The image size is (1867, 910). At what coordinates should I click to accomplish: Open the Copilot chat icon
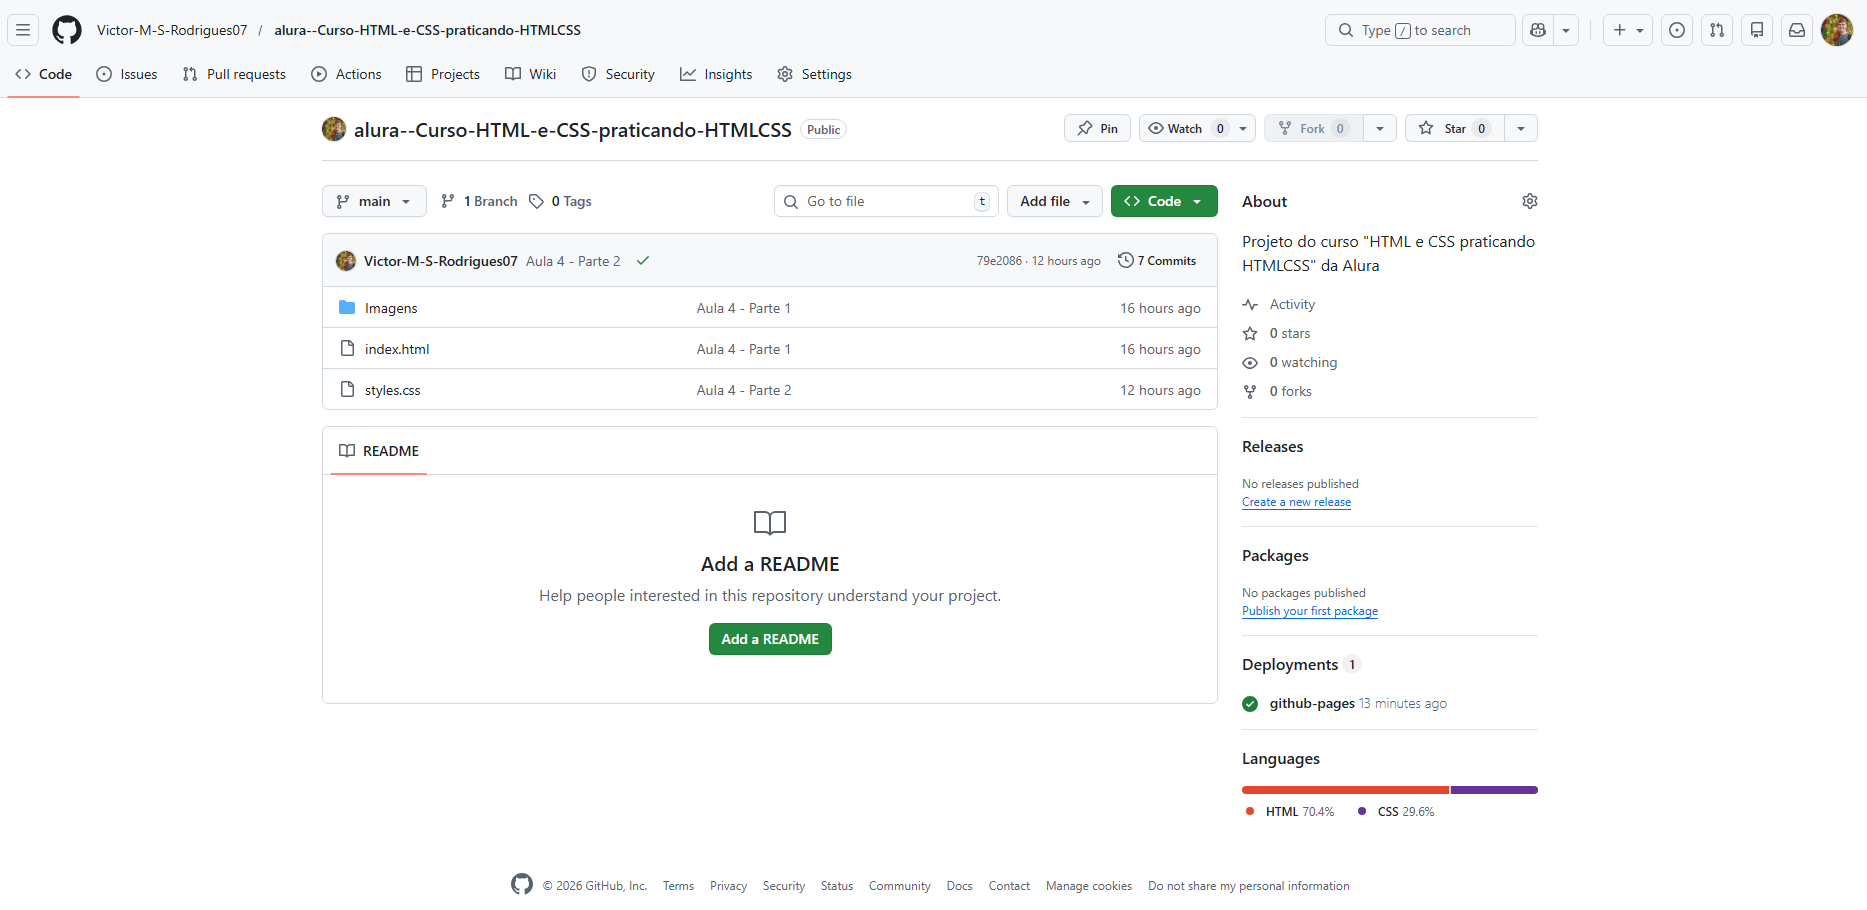tap(1538, 30)
